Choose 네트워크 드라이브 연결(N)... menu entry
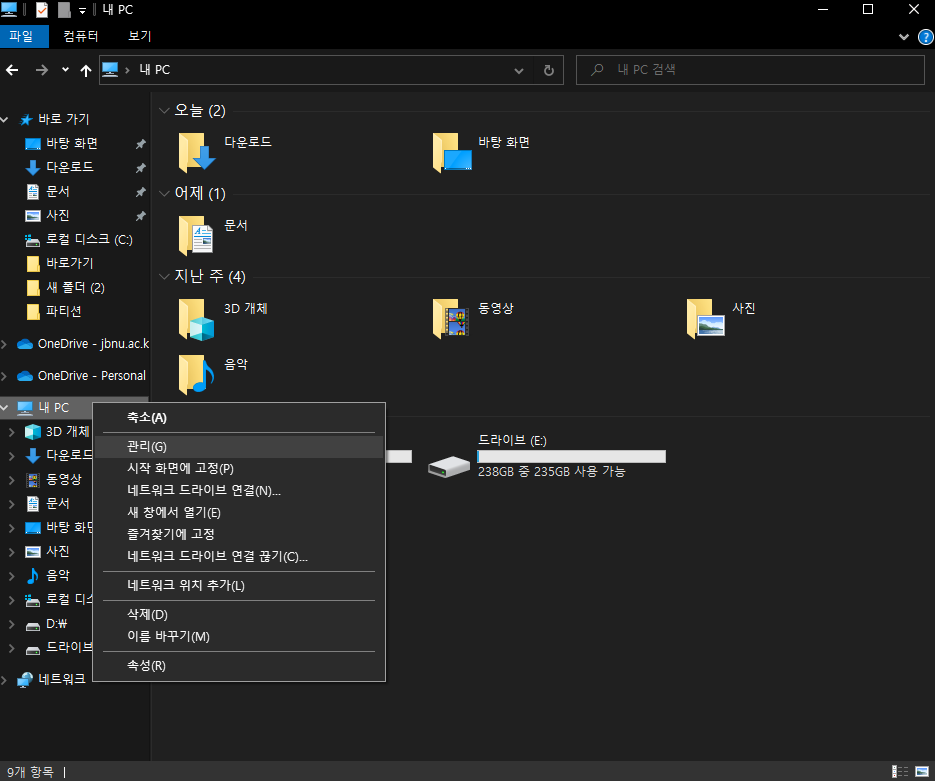Screen dimensions: 935x781 (239, 491)
